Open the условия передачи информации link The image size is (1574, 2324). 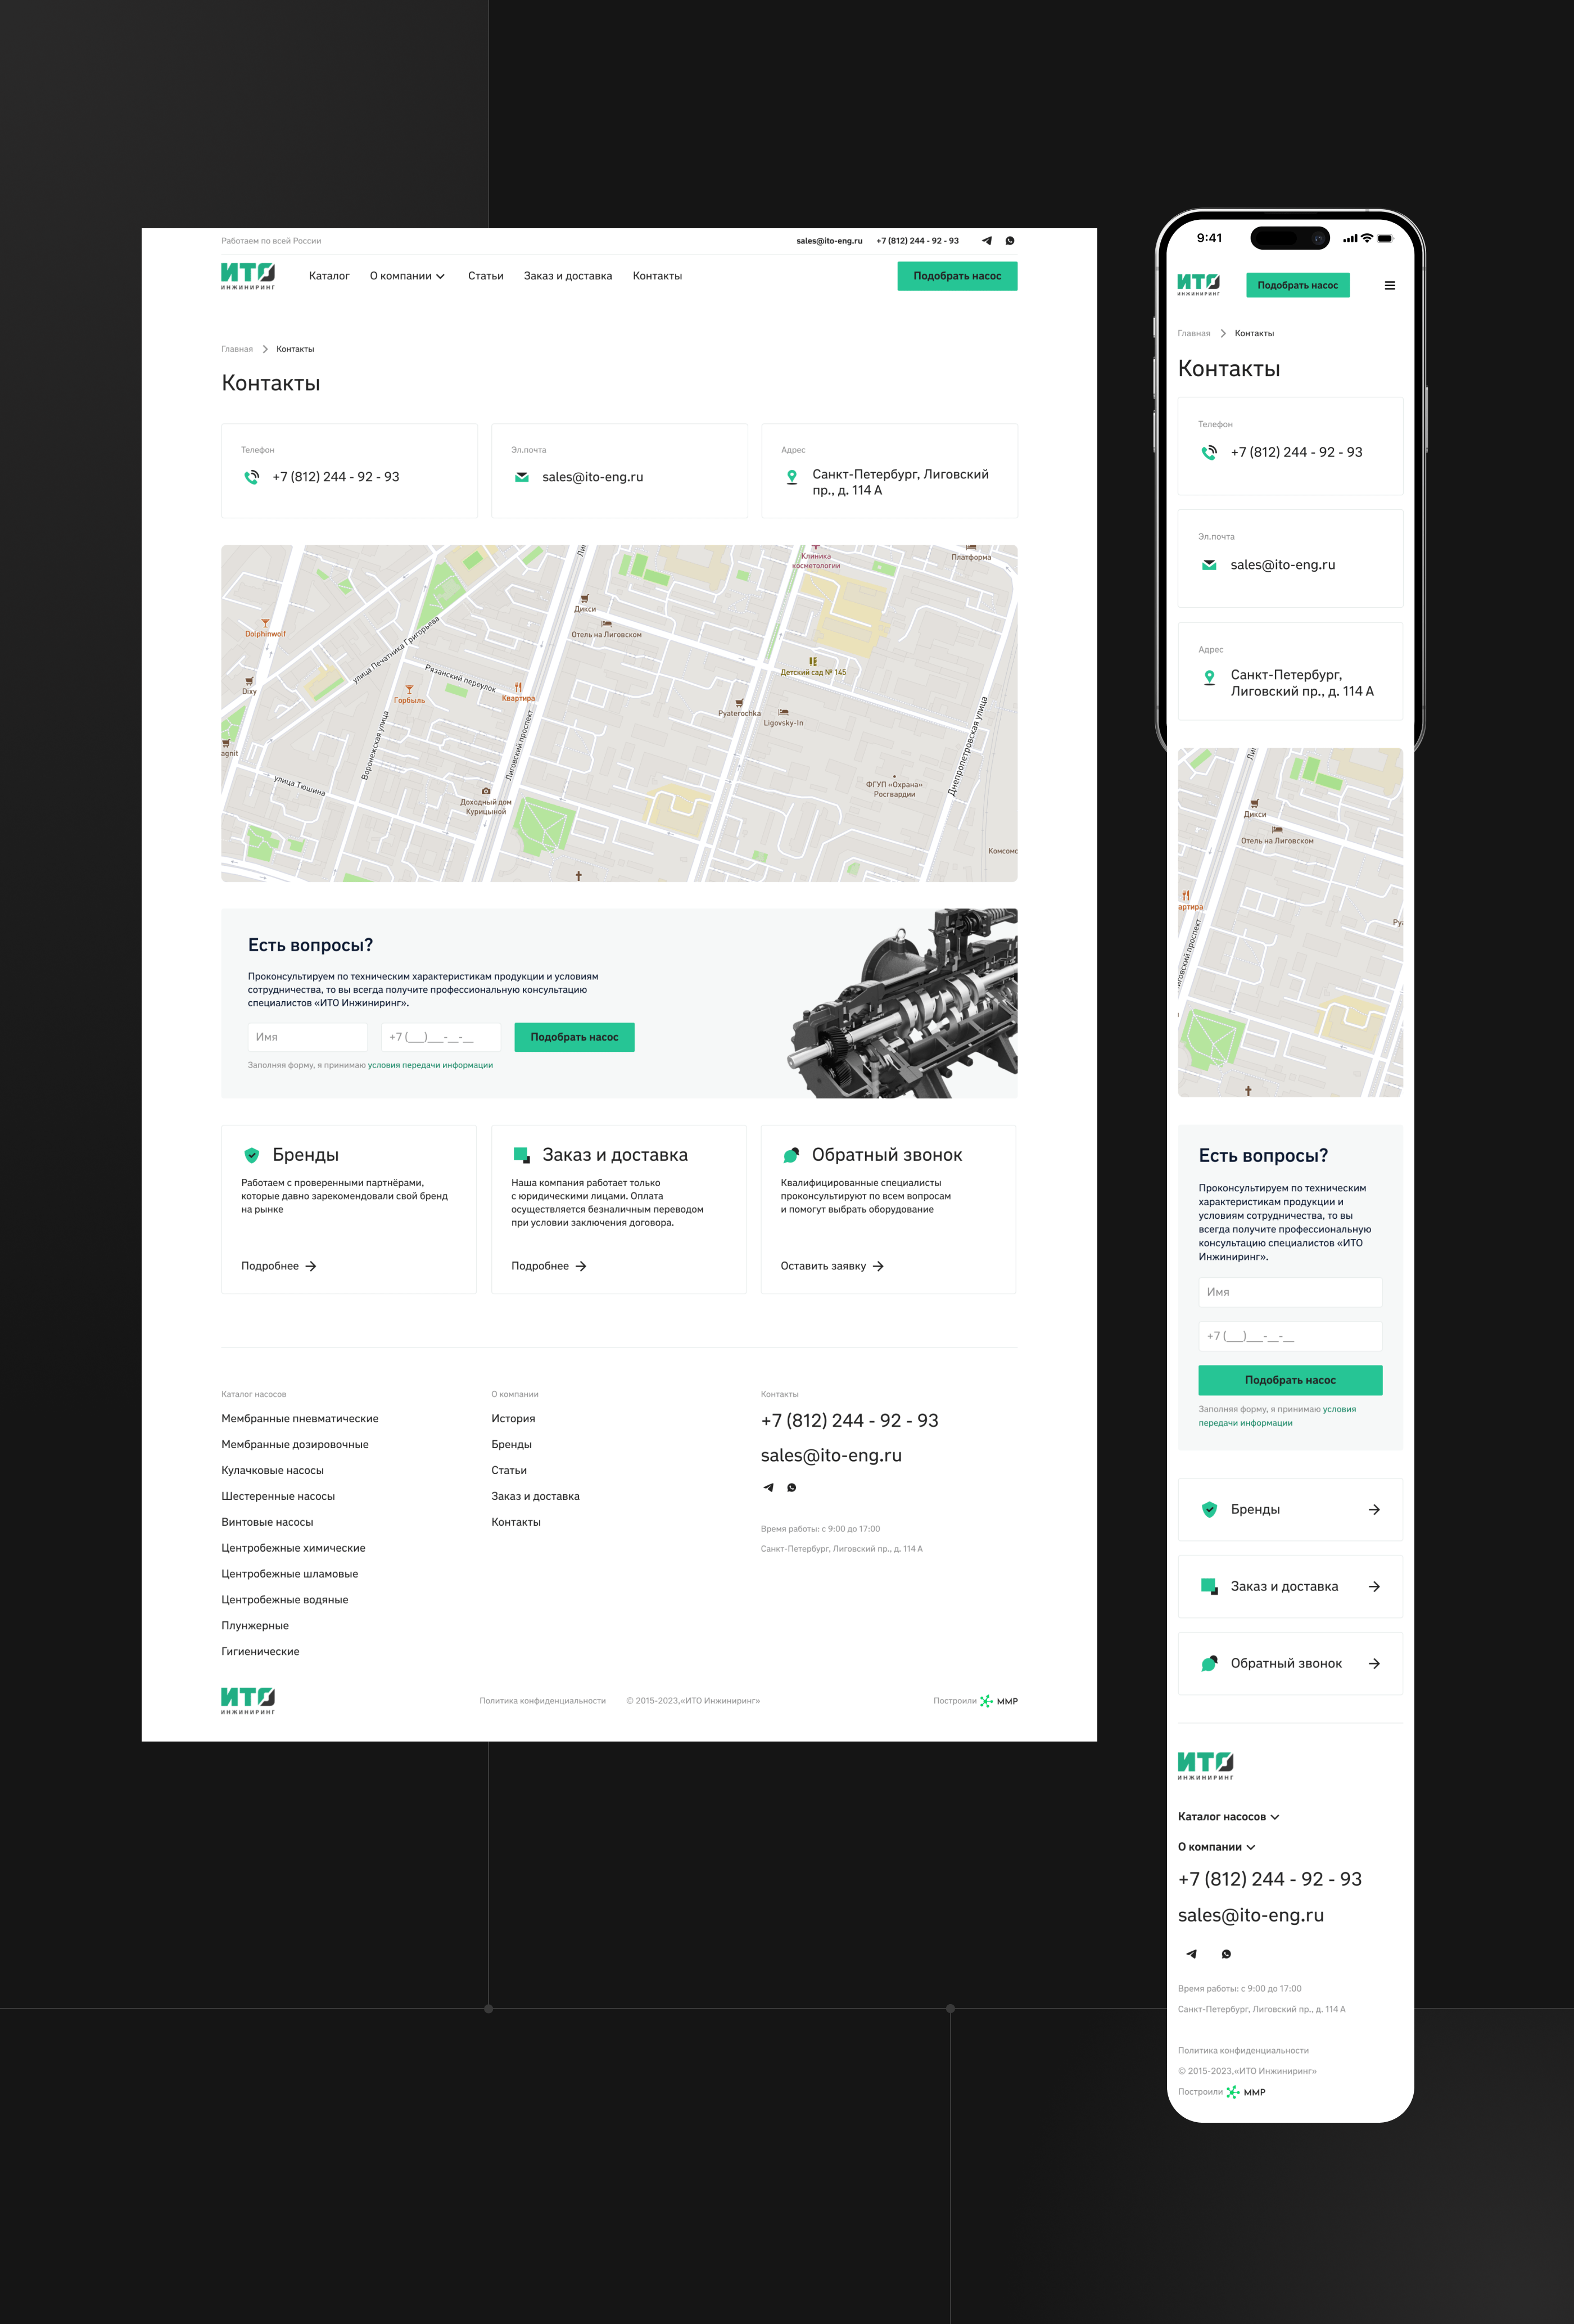430,1065
